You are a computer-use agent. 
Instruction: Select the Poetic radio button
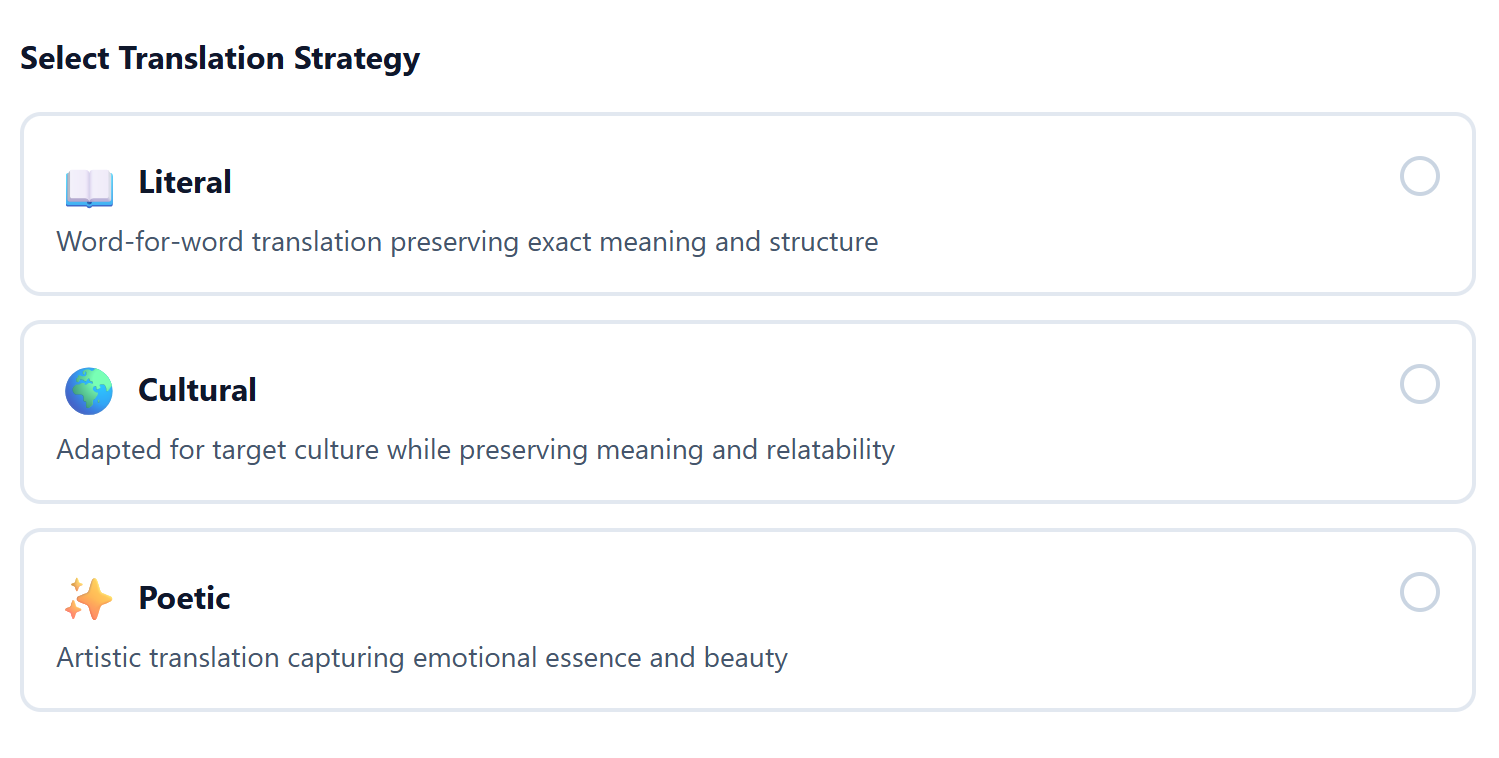1419,592
